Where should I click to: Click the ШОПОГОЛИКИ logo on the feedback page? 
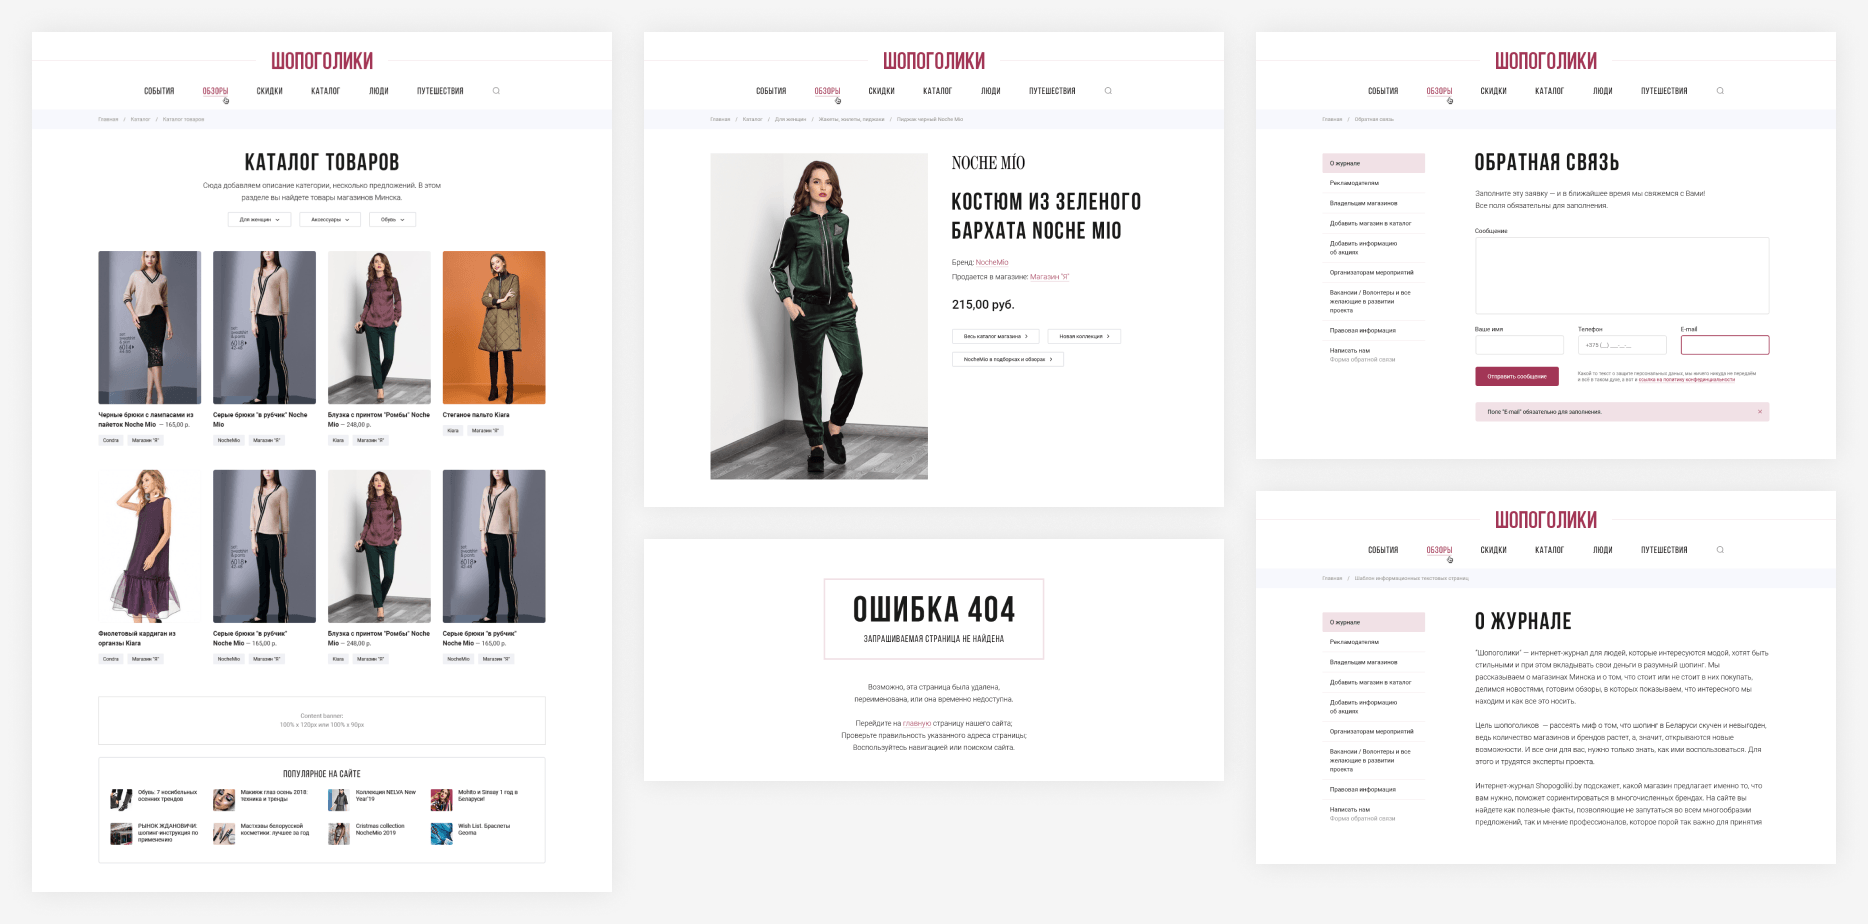tap(1546, 61)
